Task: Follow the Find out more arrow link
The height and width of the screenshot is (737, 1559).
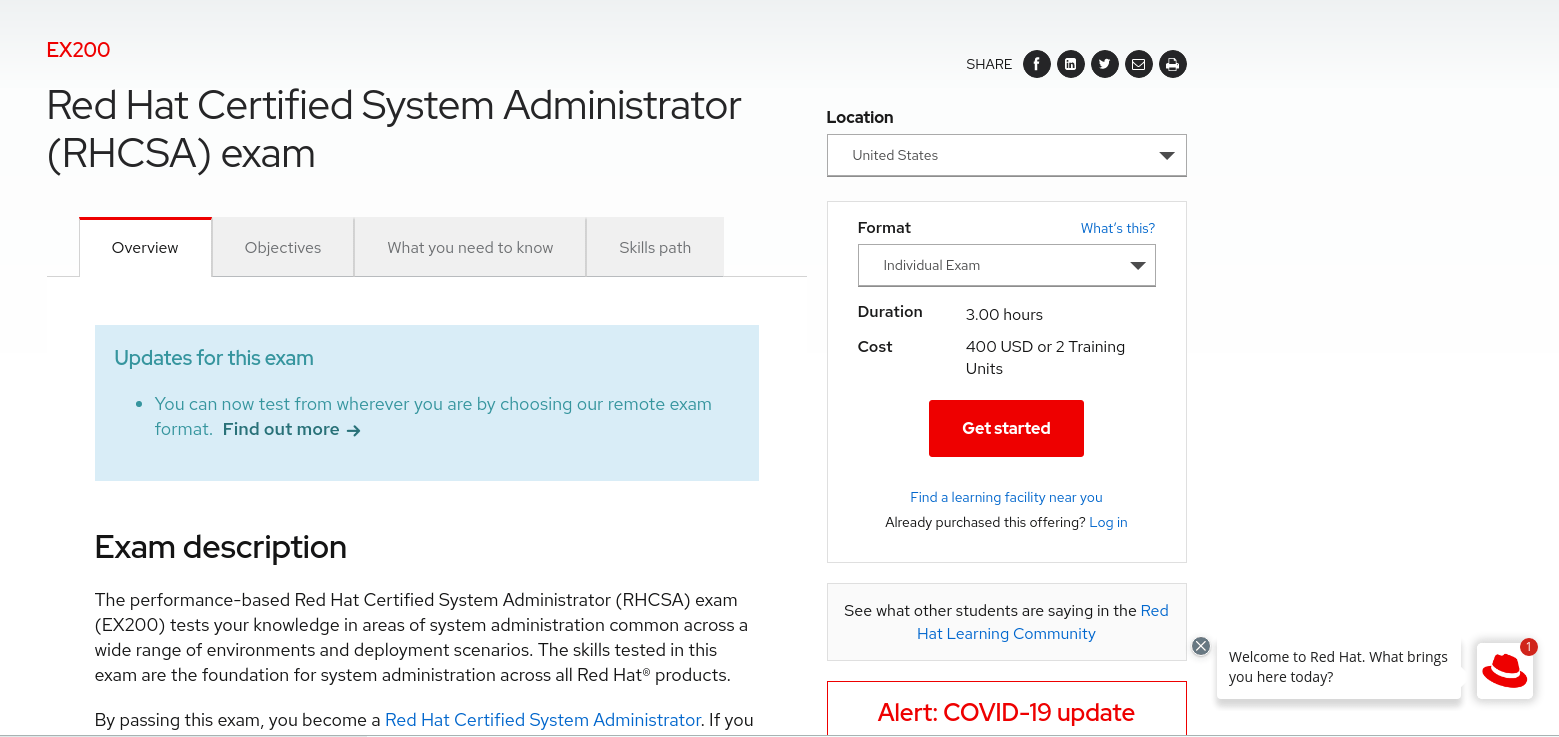Action: click(x=290, y=429)
